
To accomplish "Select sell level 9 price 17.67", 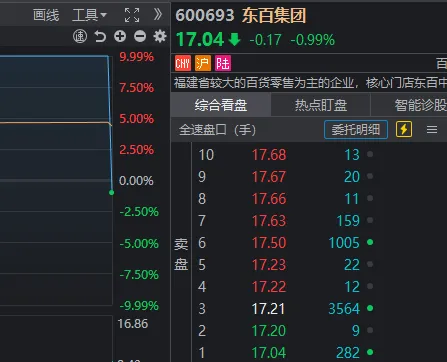I will pyautogui.click(x=269, y=177).
